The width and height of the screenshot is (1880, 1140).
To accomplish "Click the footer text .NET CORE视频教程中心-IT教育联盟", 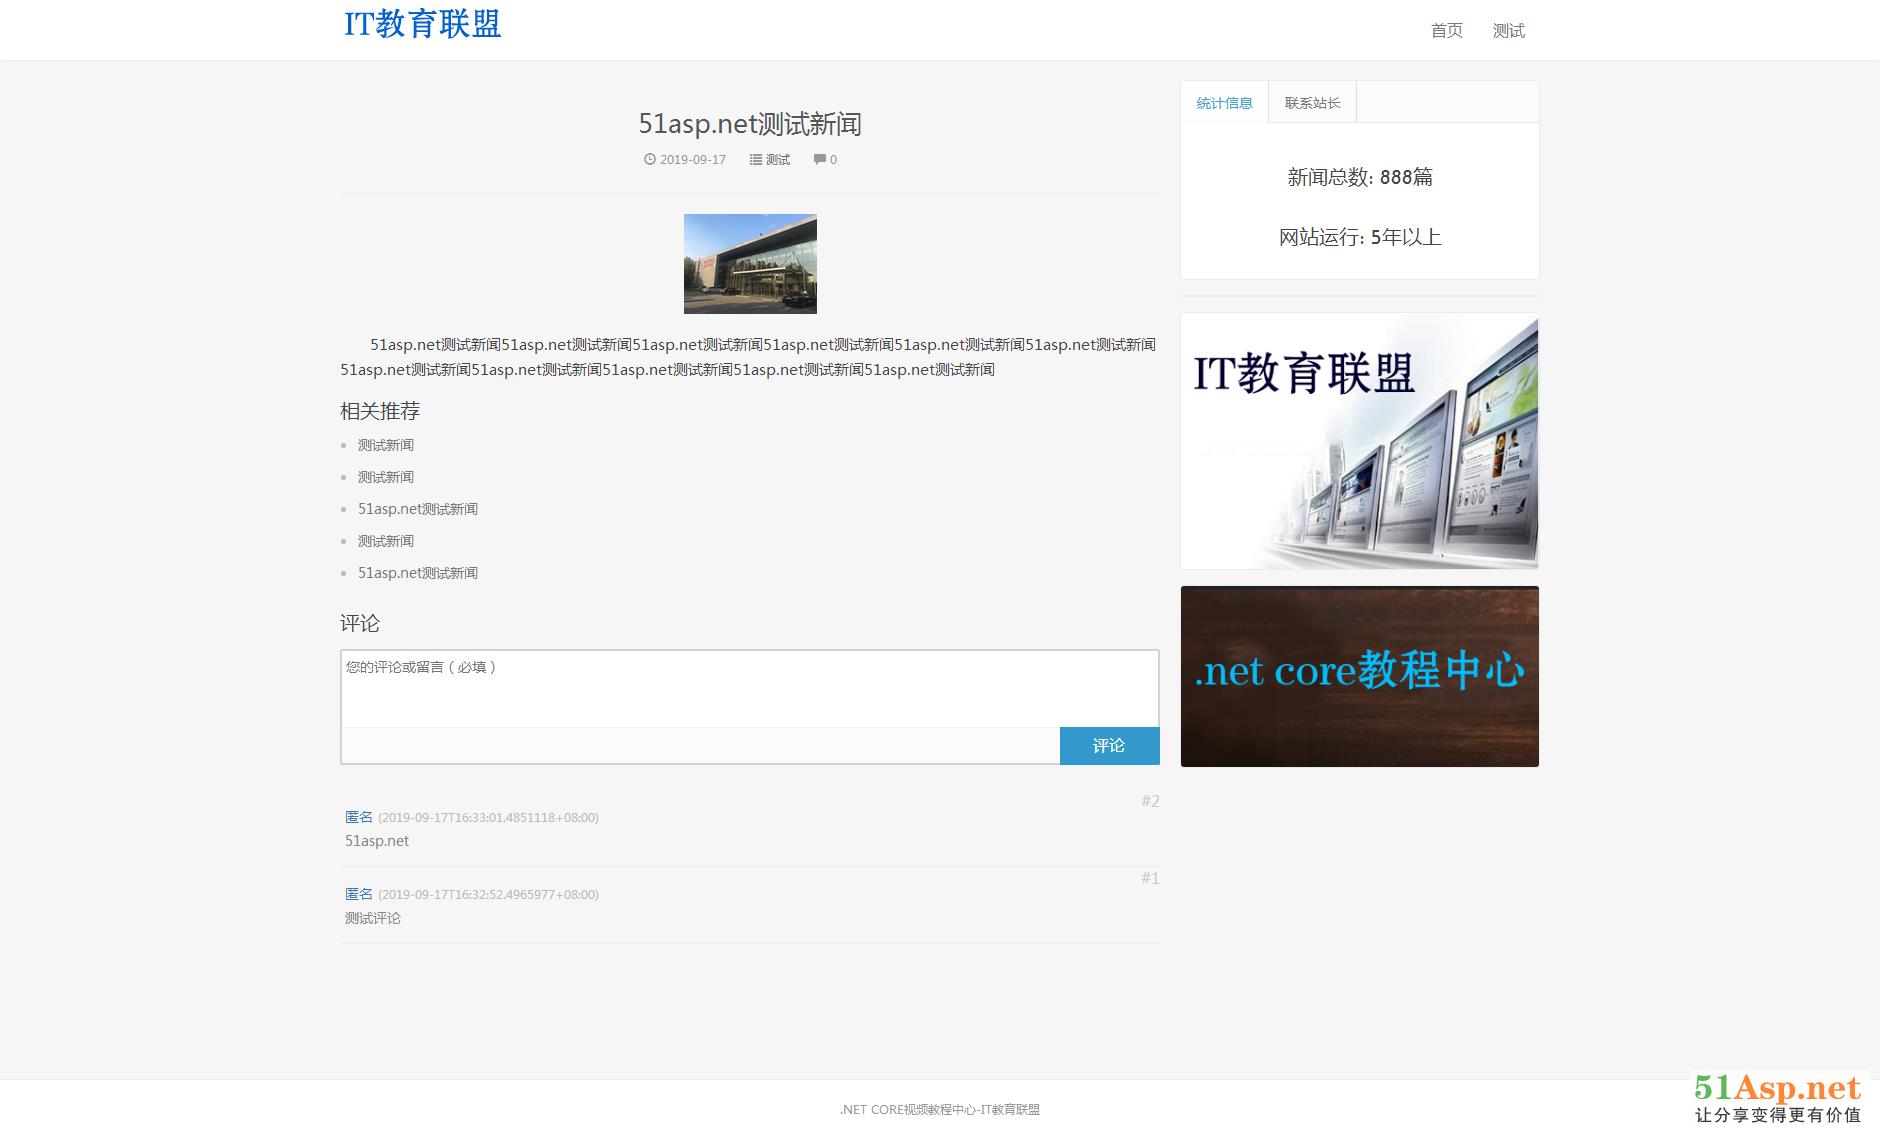I will 940,1110.
